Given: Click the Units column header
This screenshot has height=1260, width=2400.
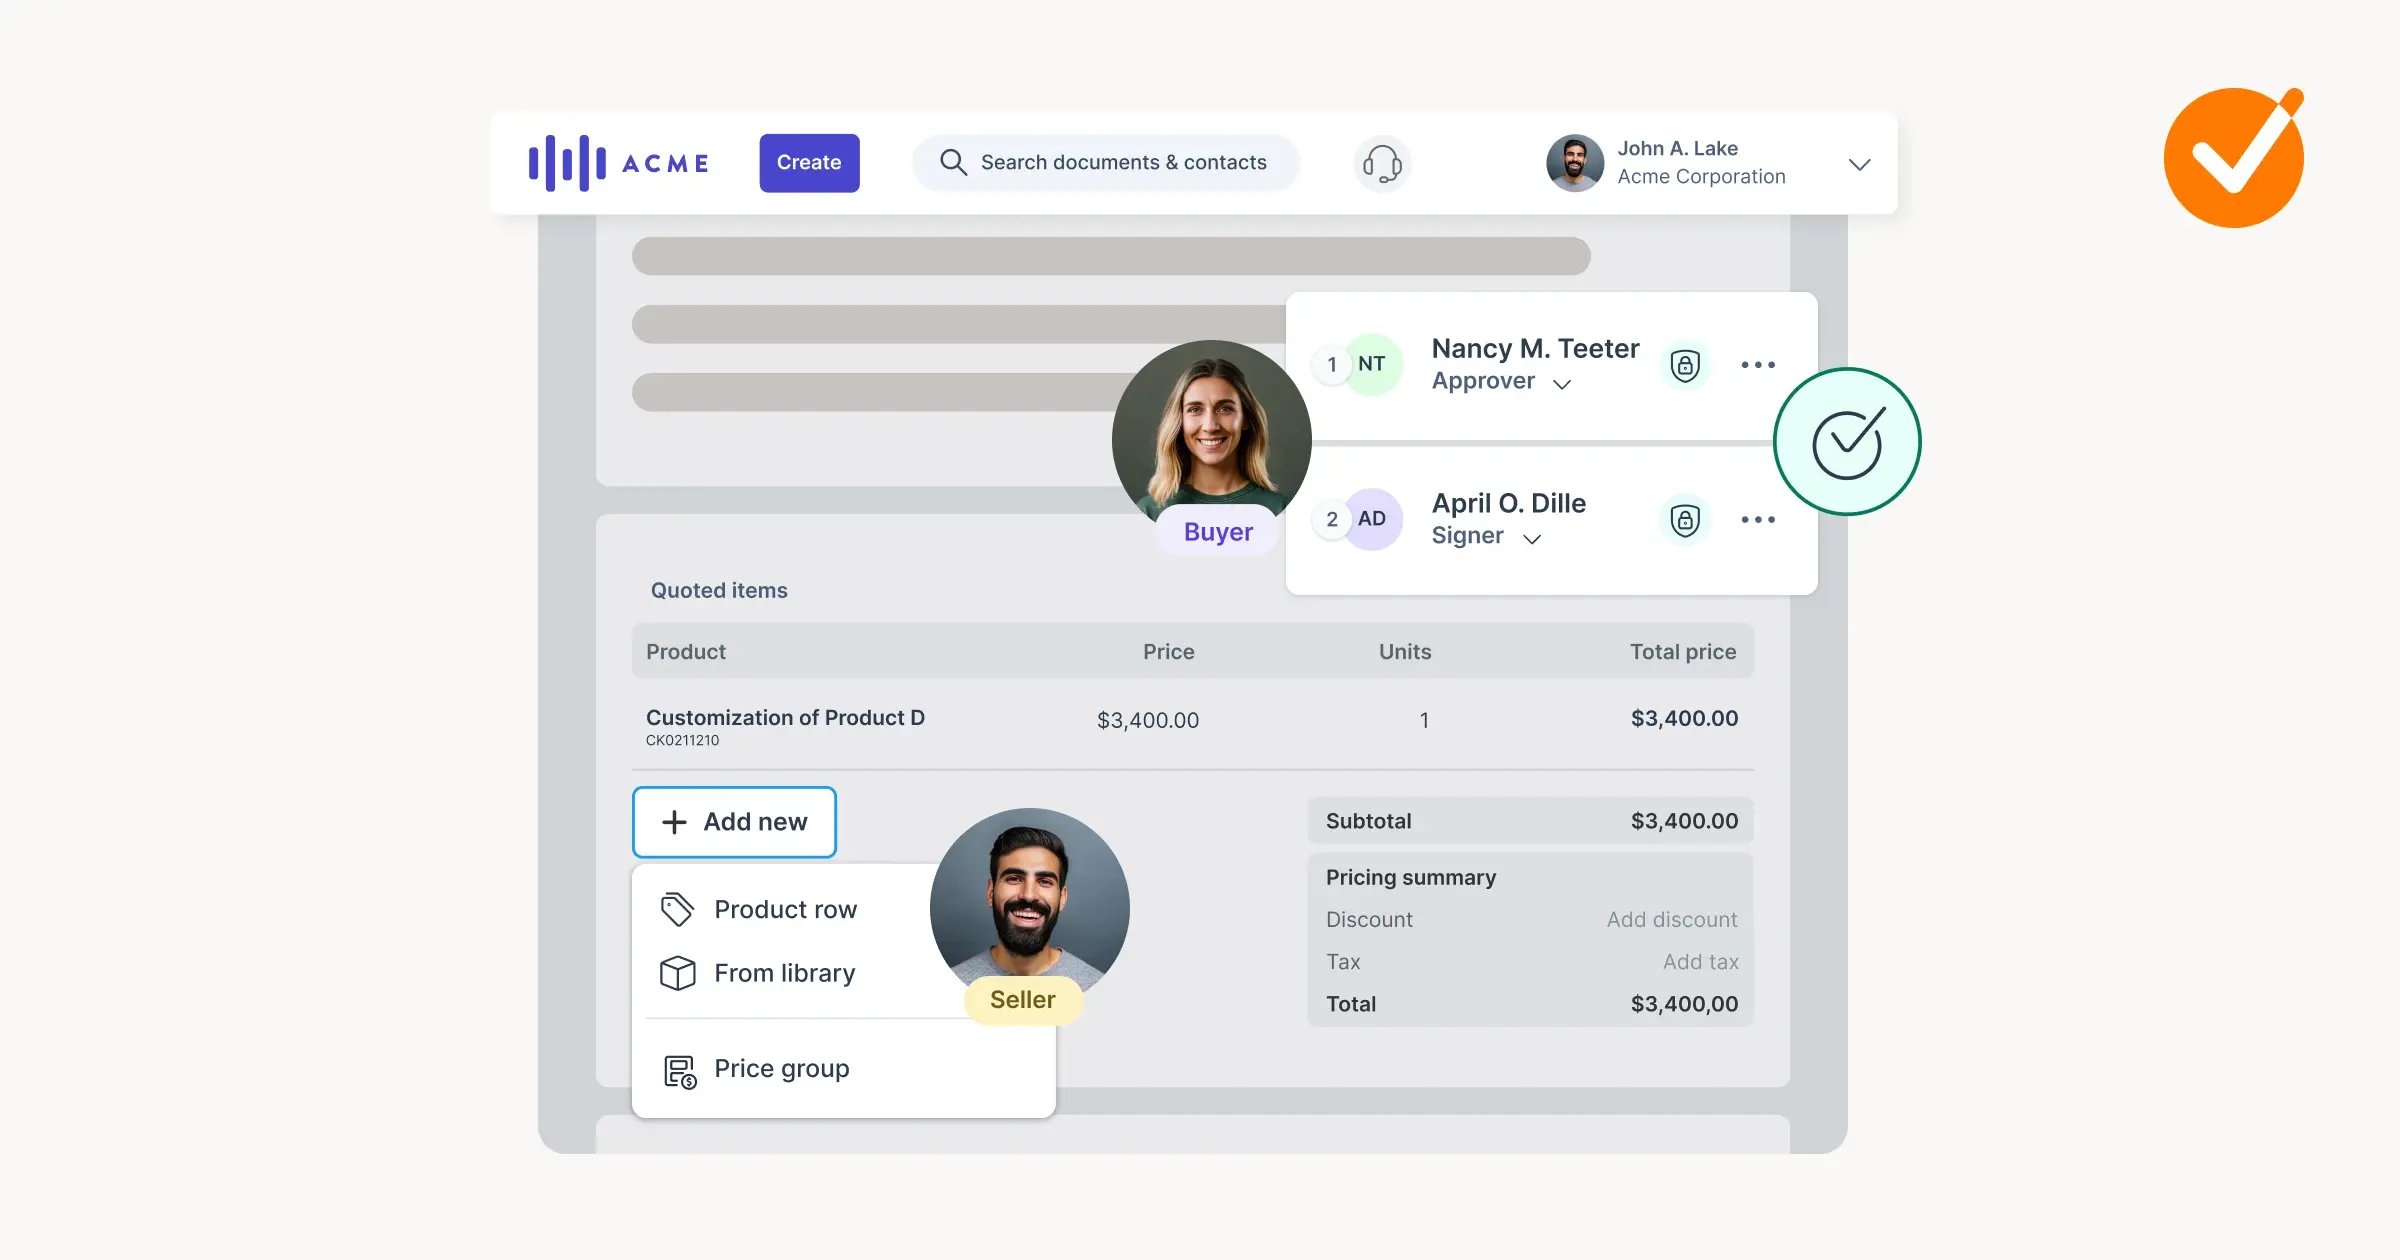Looking at the screenshot, I should click(x=1405, y=652).
